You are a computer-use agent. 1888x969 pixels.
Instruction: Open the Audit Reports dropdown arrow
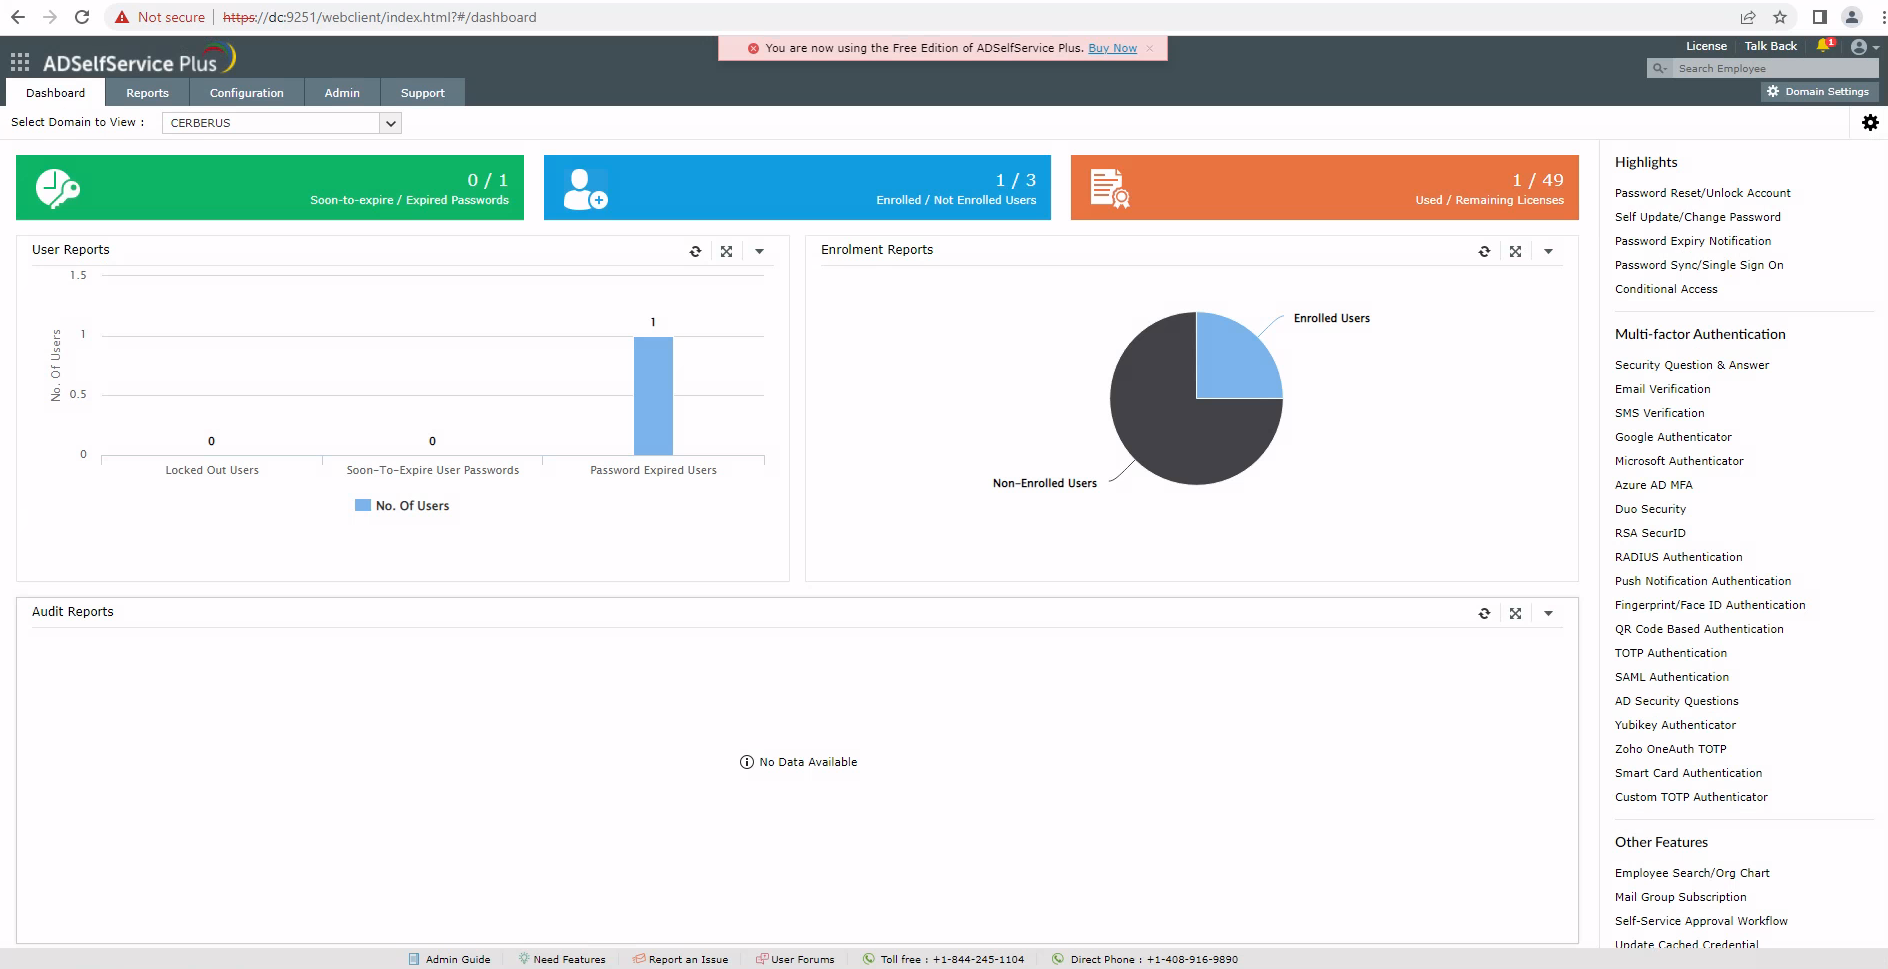click(x=1549, y=614)
